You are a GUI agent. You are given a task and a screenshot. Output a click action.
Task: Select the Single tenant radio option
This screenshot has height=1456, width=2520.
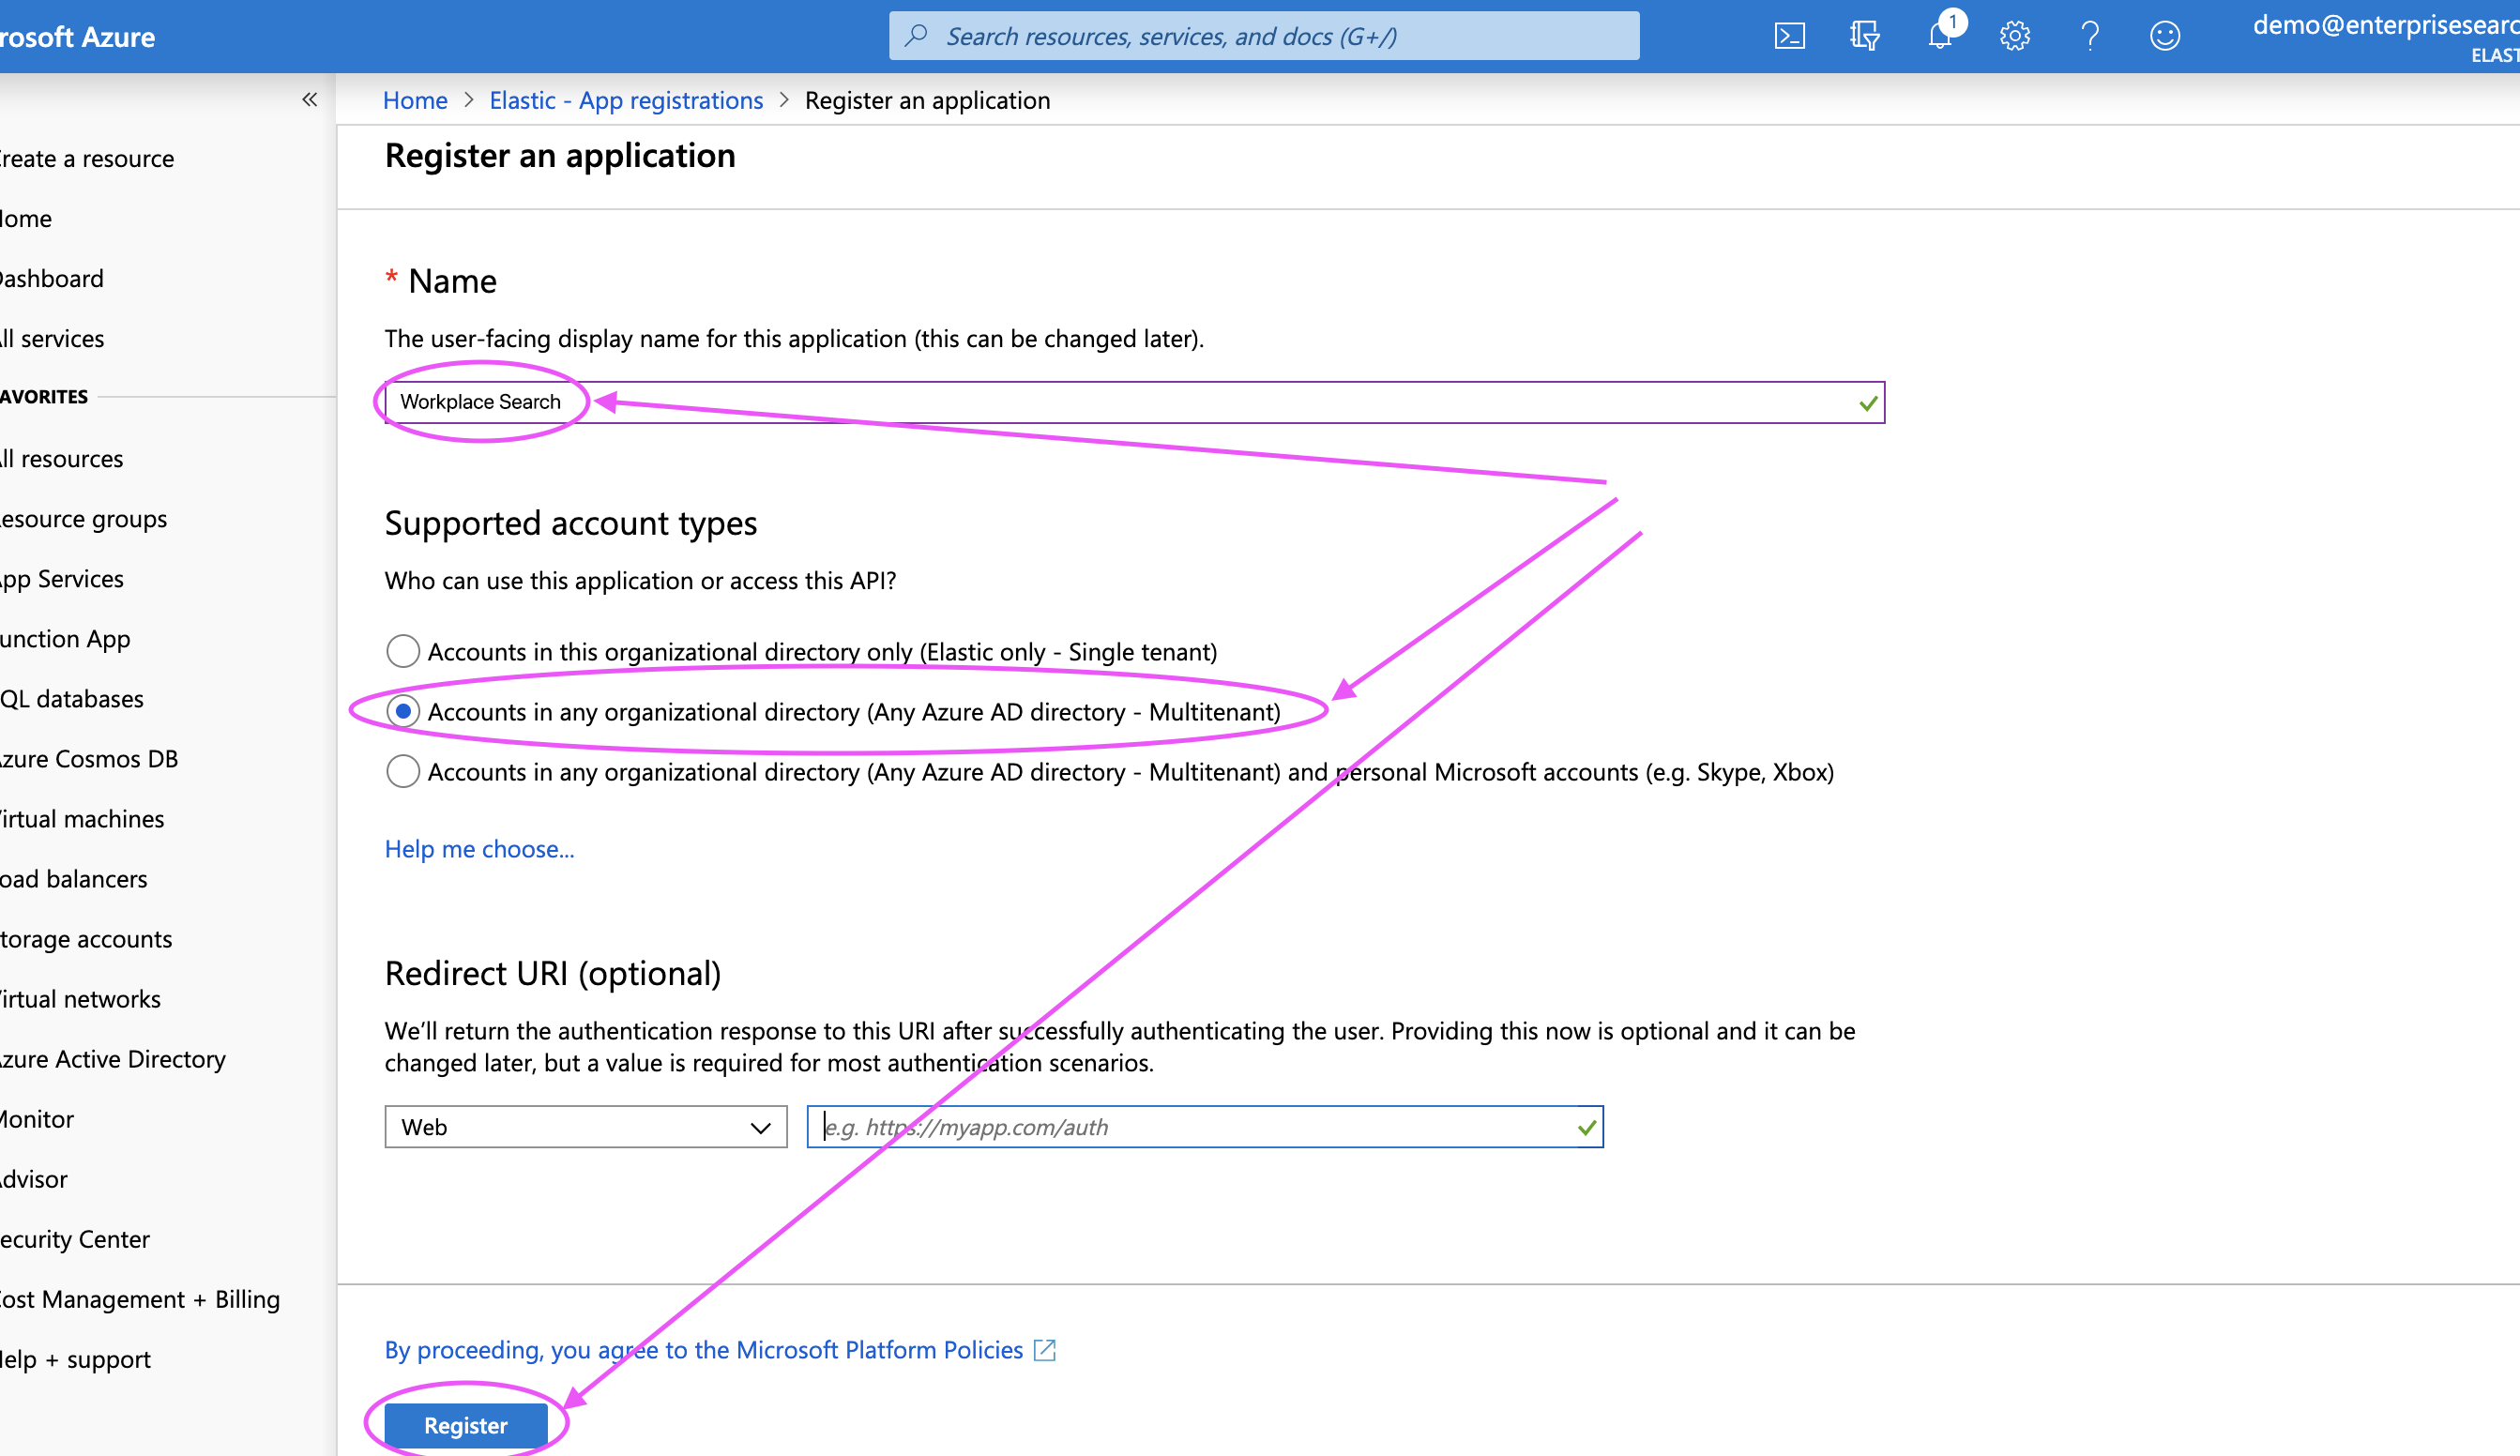coord(402,652)
